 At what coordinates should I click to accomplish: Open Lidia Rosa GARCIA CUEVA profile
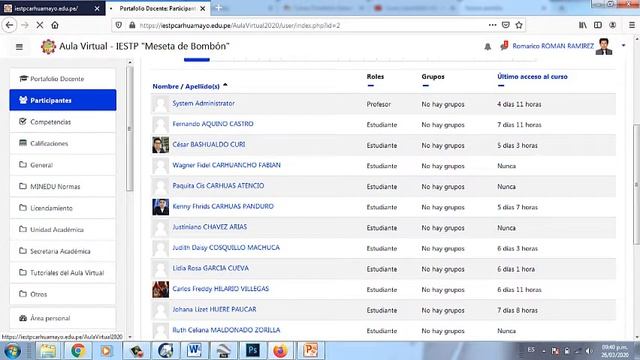[x=210, y=269]
